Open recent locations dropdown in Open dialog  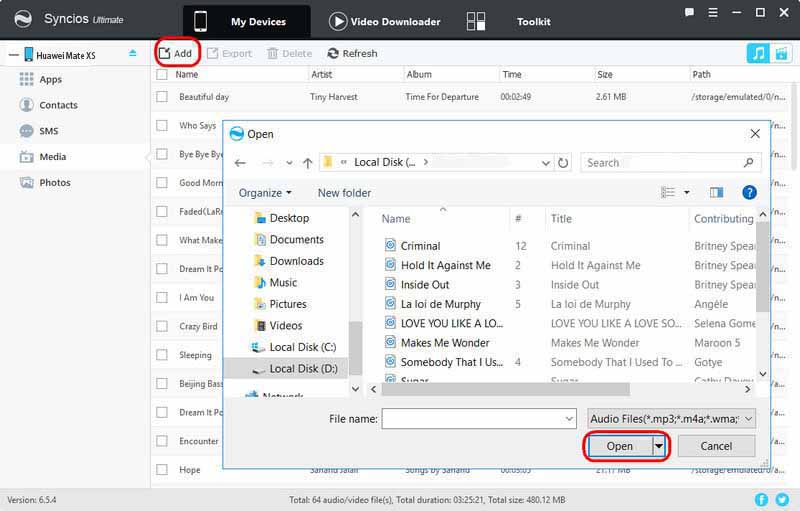coord(289,163)
